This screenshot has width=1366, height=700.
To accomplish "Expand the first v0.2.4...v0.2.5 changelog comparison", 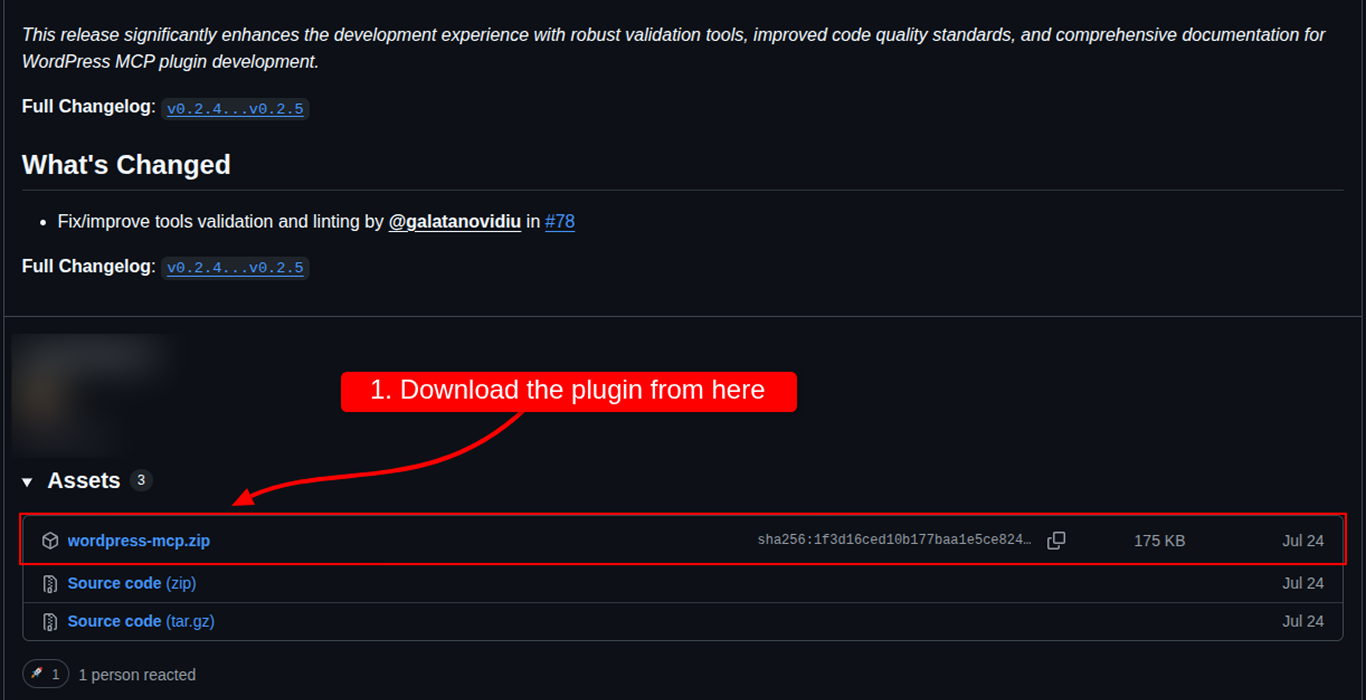I will point(235,108).
